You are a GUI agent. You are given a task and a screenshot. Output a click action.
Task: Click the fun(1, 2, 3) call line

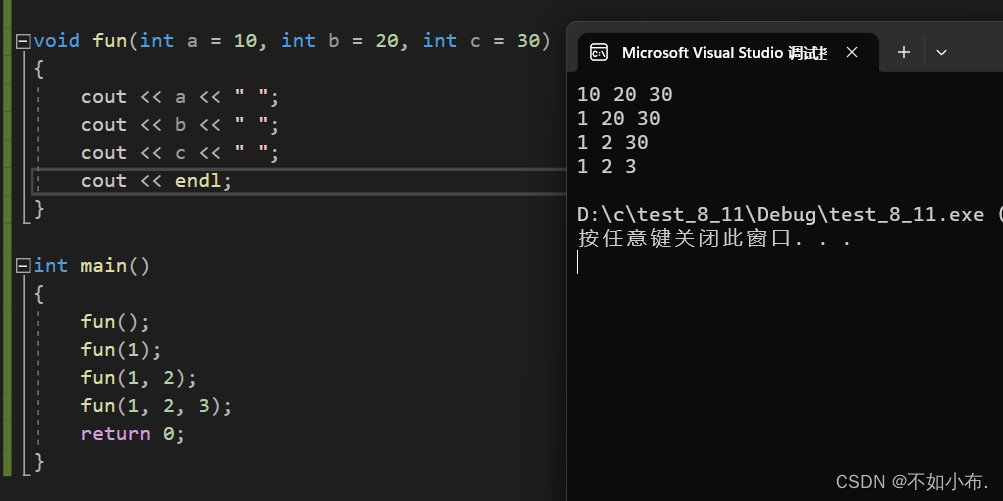coord(156,406)
